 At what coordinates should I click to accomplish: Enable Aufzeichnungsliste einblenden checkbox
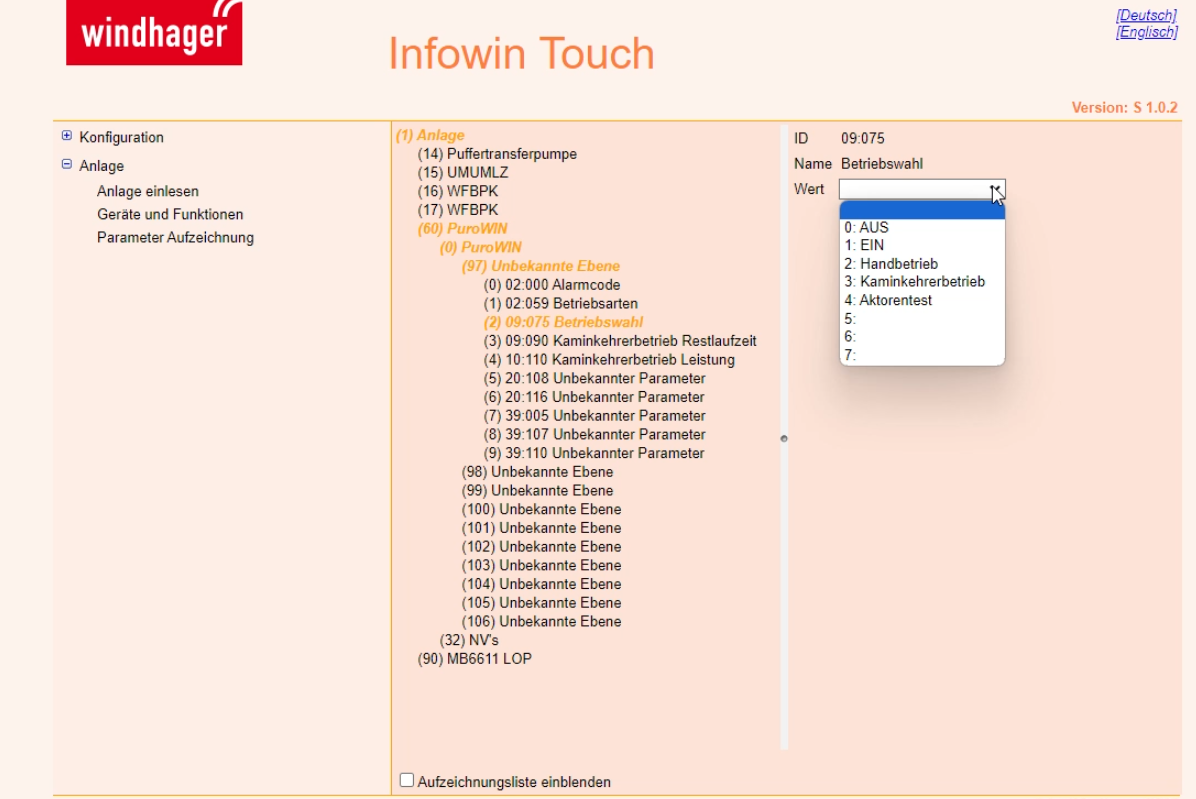click(x=407, y=780)
